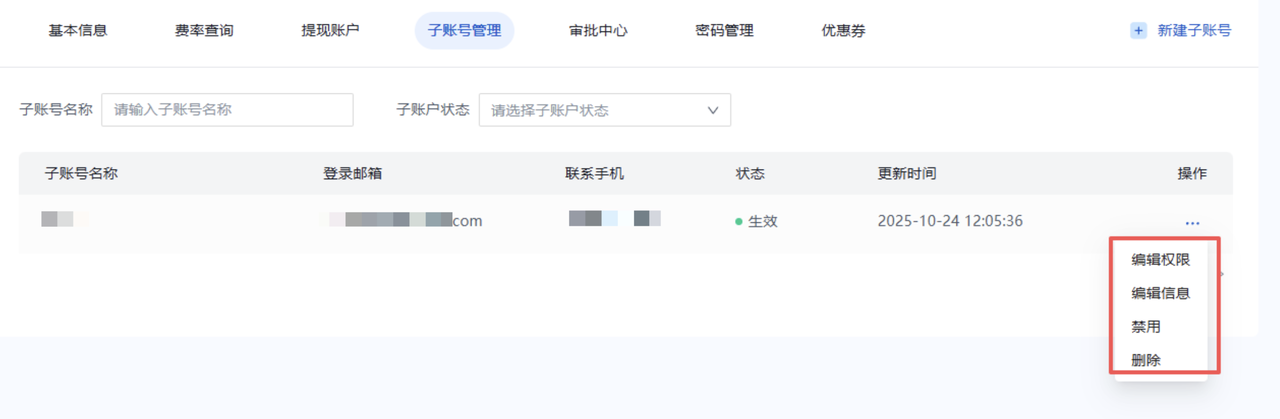Image resolution: width=1280 pixels, height=419 pixels.
Task: Click the 联系手机 column header
Action: [594, 173]
